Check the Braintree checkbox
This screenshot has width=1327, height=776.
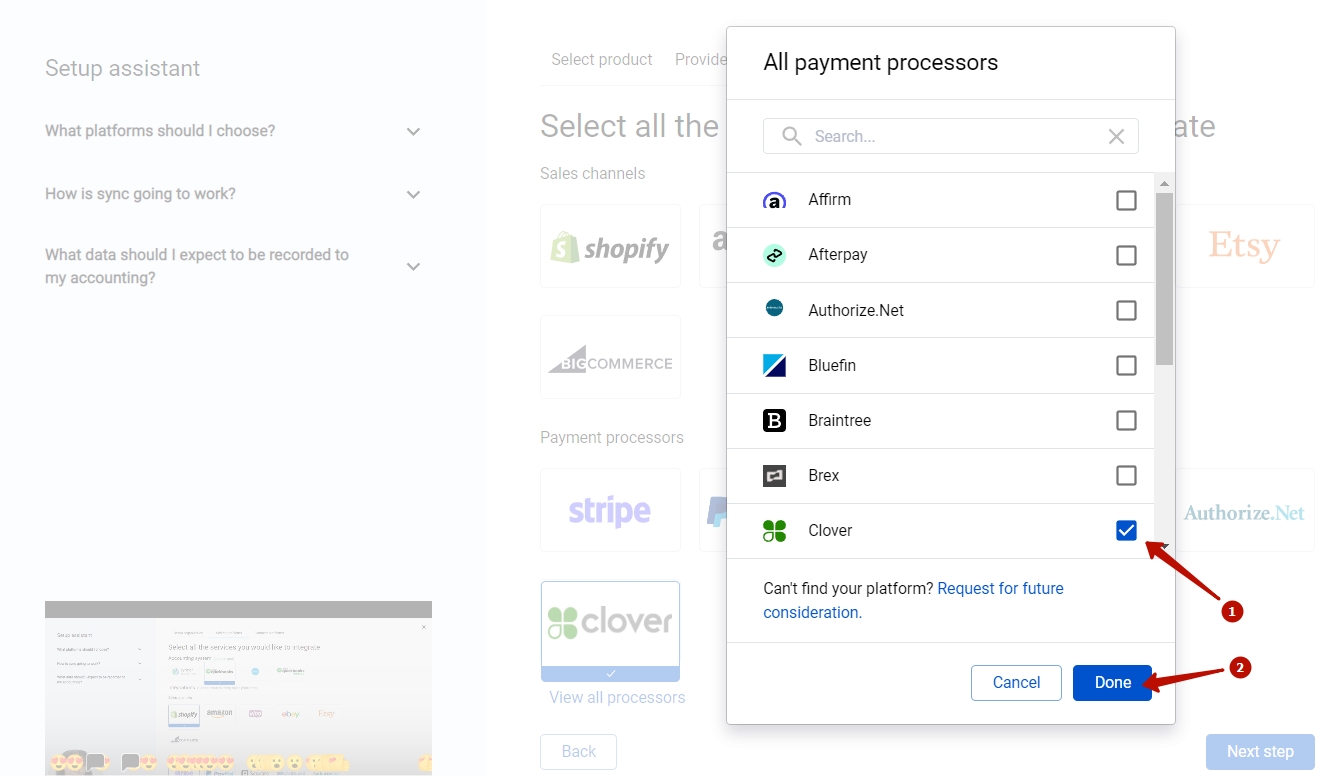point(1127,420)
